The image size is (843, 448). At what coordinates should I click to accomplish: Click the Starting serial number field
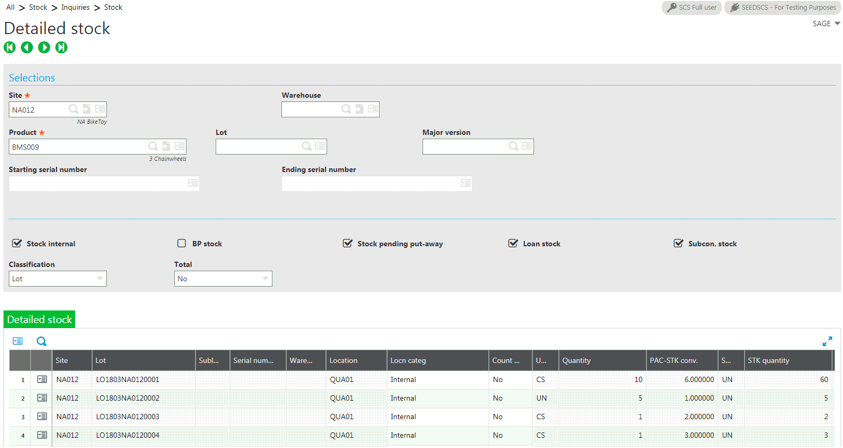tap(97, 184)
